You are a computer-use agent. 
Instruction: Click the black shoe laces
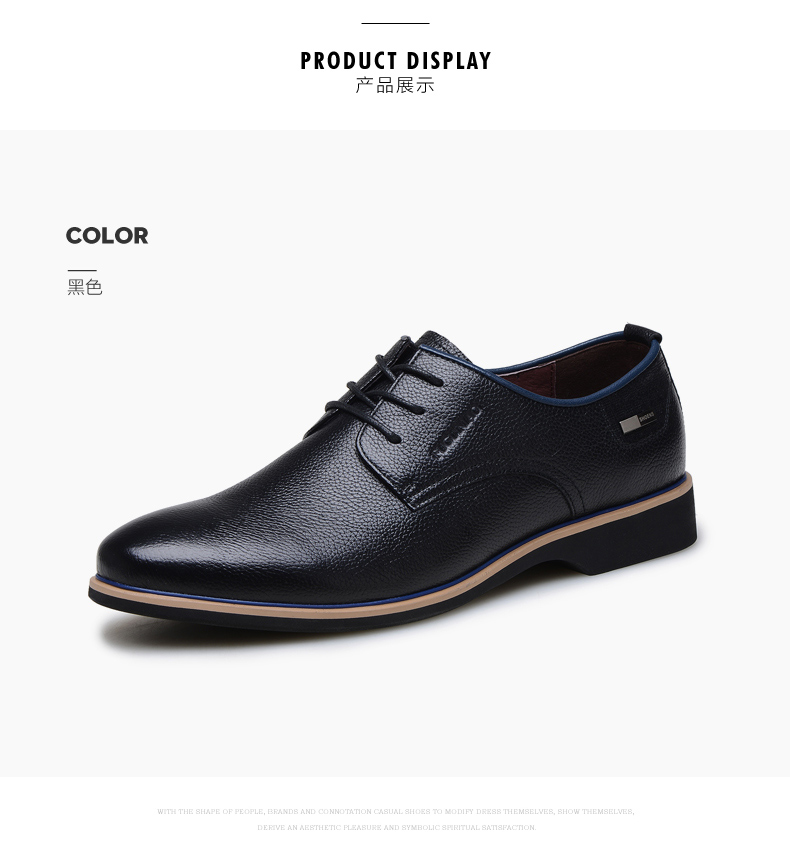pos(382,390)
